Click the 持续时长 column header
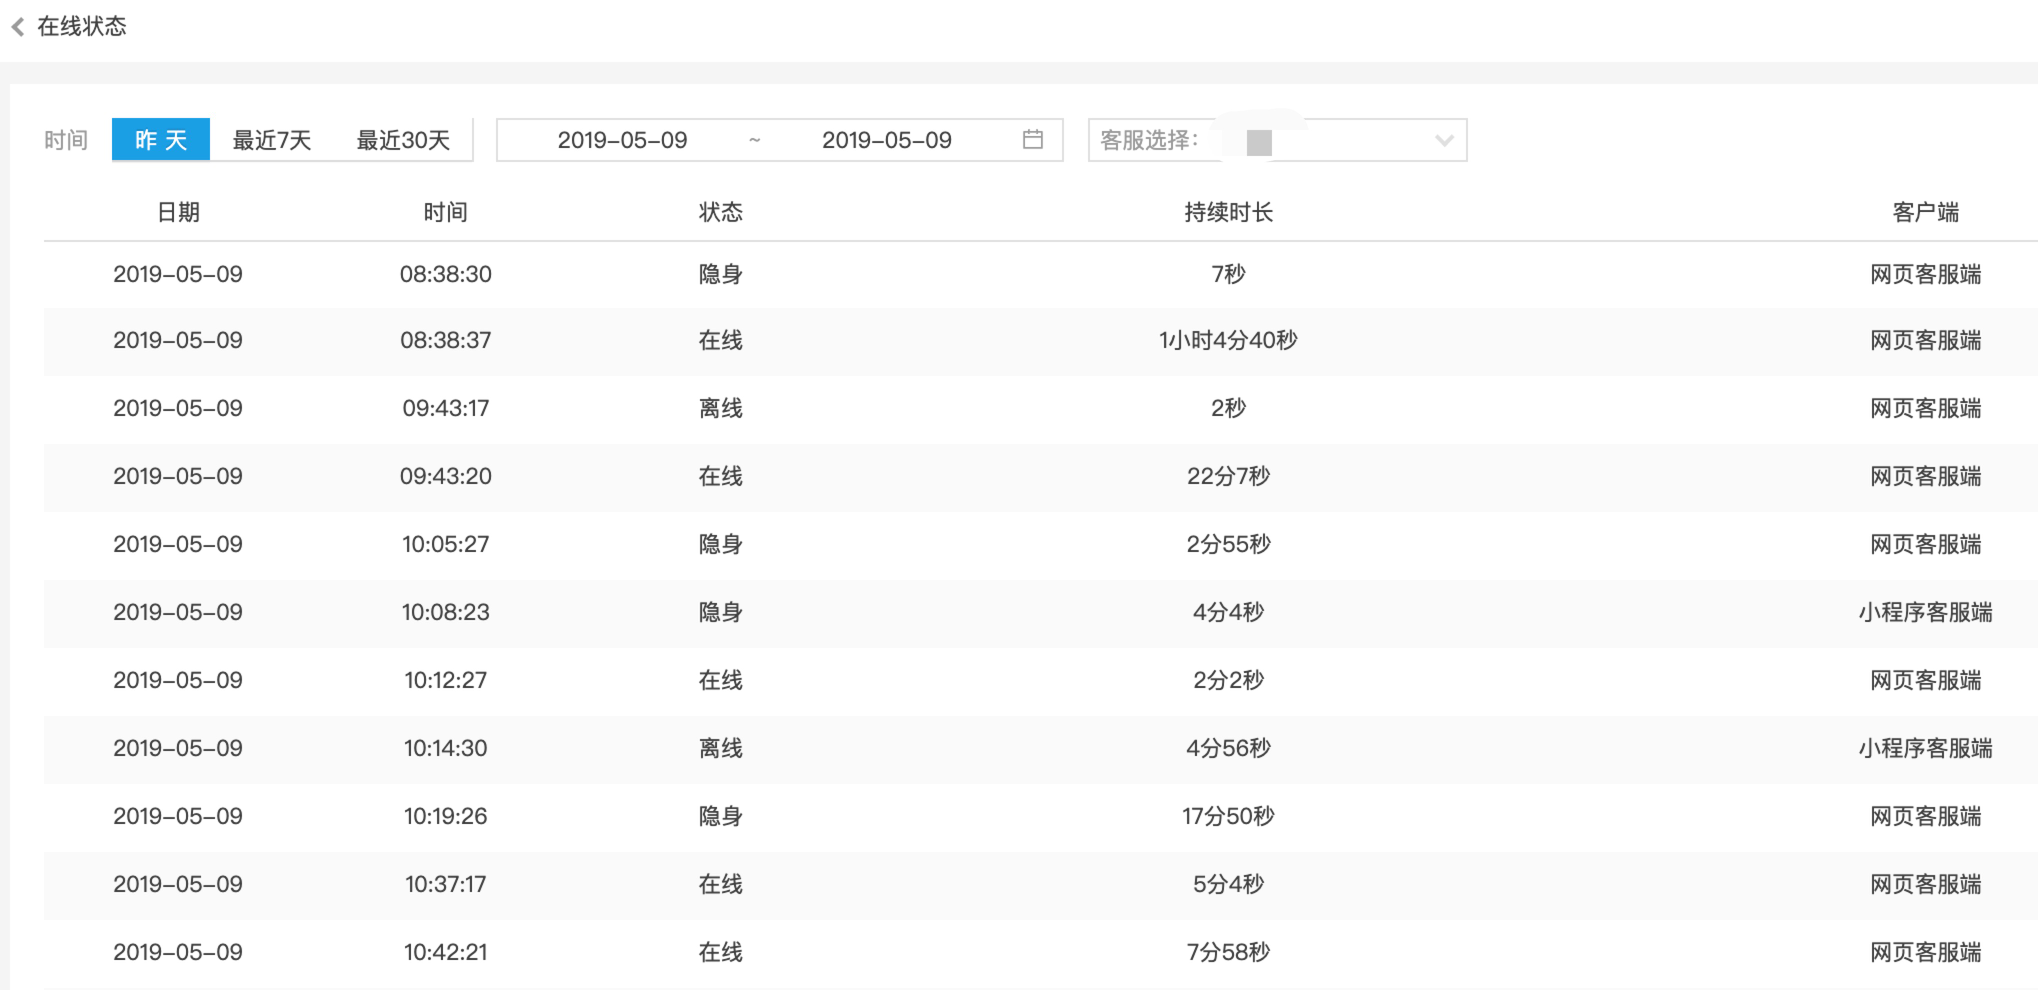Image resolution: width=2038 pixels, height=990 pixels. click(x=1228, y=211)
